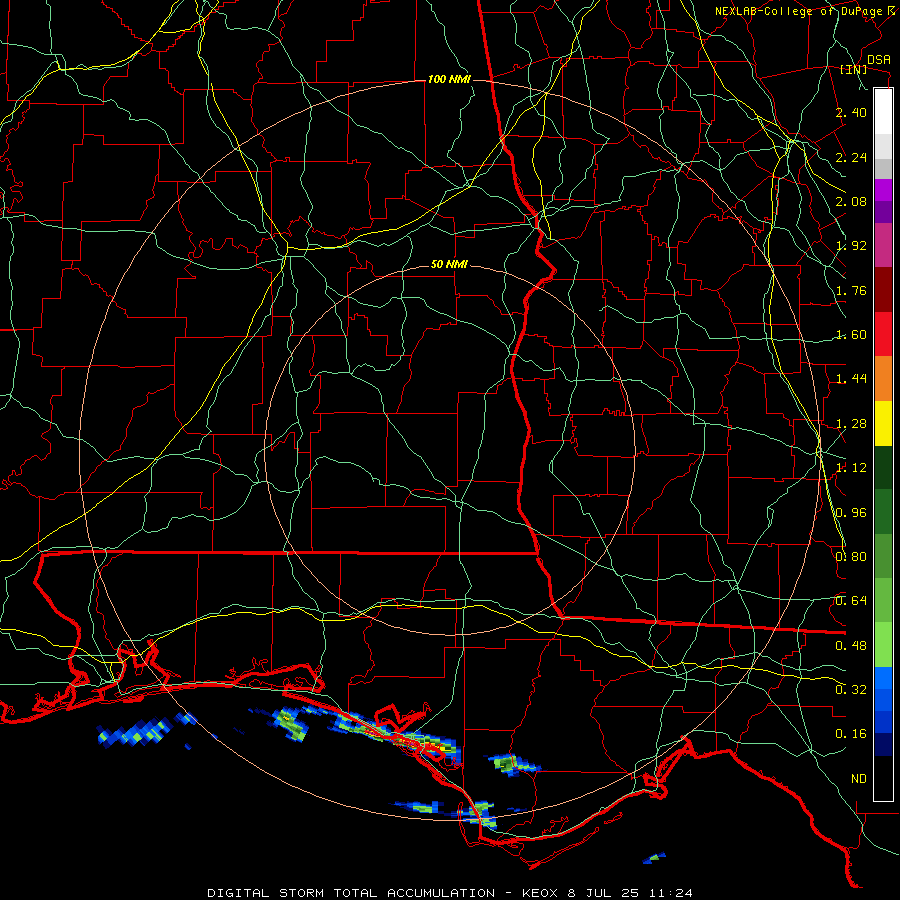
Task: Click the offshore rain echo cluster at far left
Action: [136, 732]
